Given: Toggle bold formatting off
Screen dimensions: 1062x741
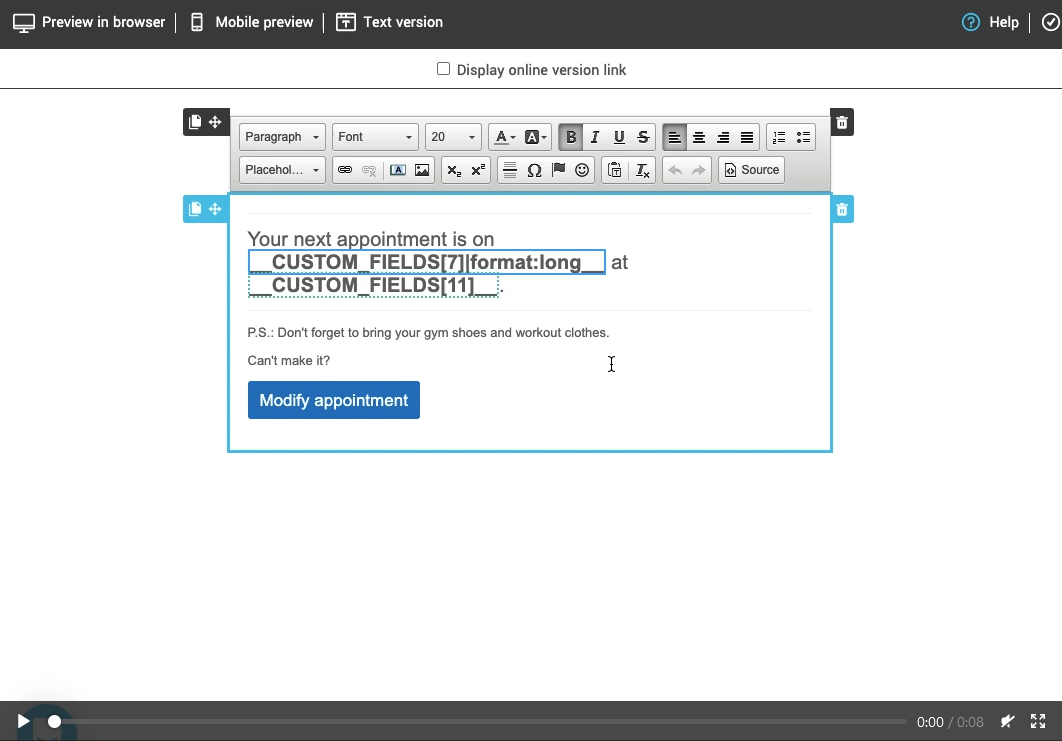Looking at the screenshot, I should tap(571, 137).
